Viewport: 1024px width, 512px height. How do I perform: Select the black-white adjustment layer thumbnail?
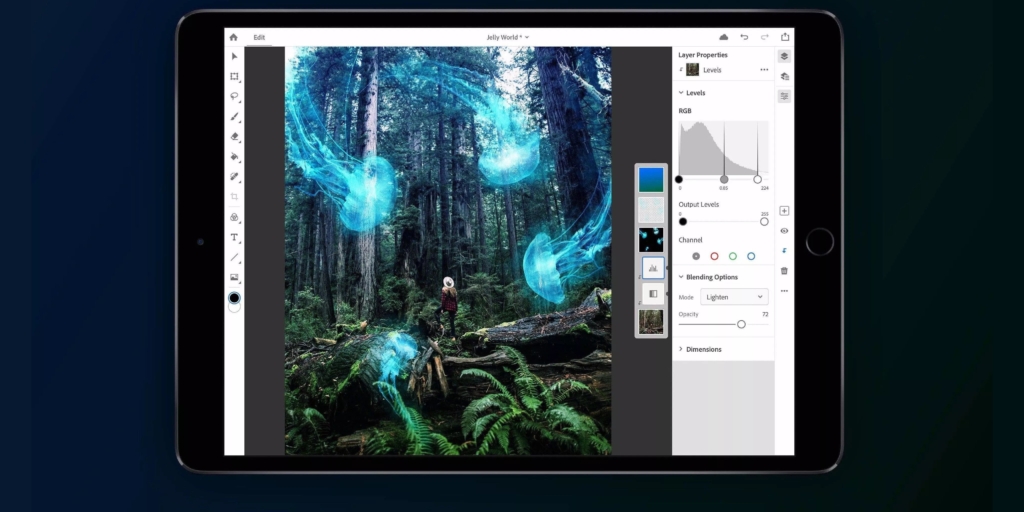pos(653,294)
